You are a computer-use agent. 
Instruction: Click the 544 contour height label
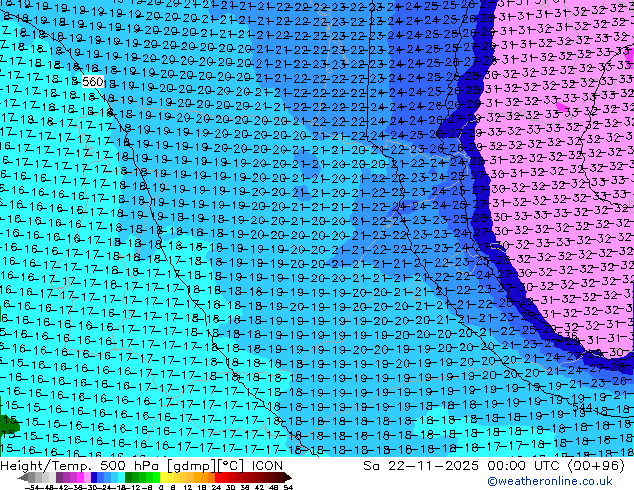point(582,408)
